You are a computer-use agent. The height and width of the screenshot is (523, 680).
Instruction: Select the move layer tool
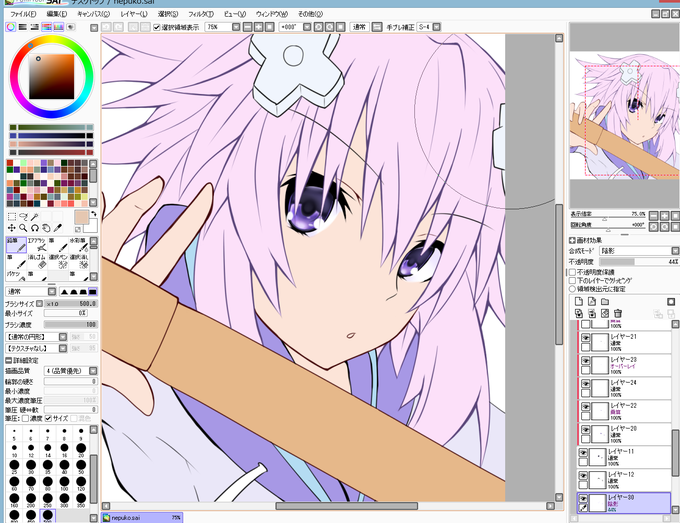tap(12, 228)
